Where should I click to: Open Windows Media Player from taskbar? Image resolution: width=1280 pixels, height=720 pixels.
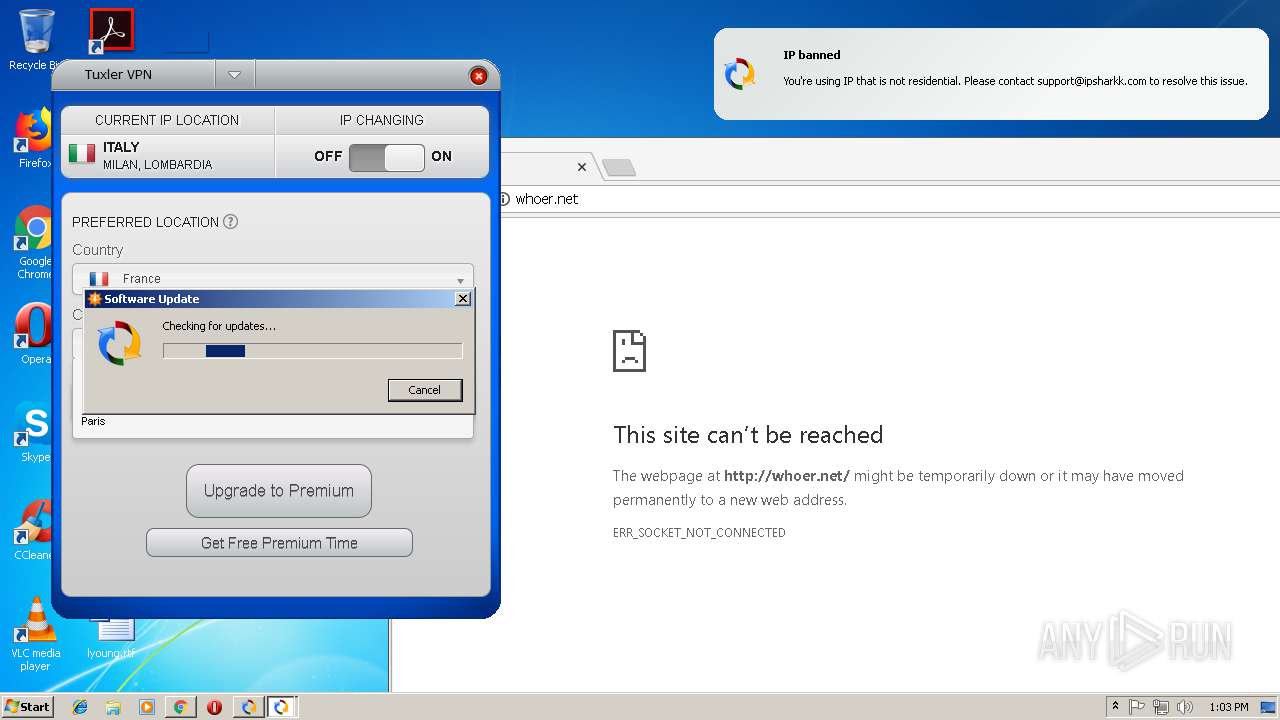point(147,707)
